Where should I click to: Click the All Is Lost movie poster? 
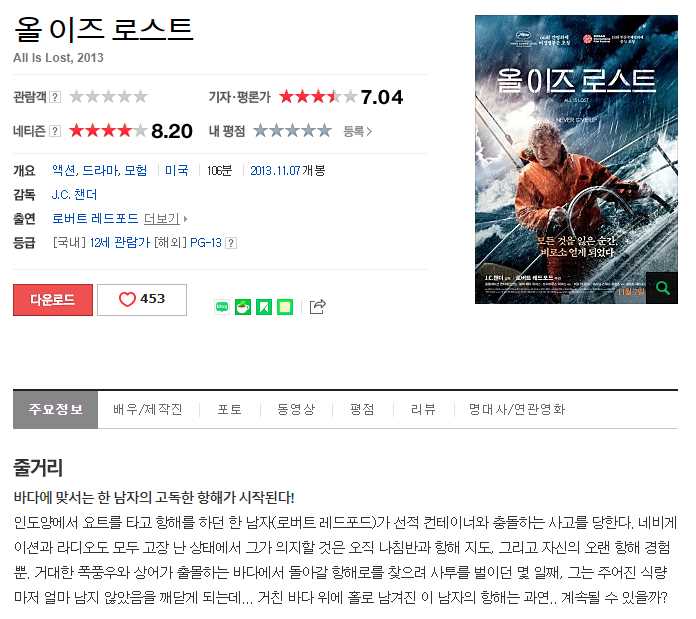(576, 159)
